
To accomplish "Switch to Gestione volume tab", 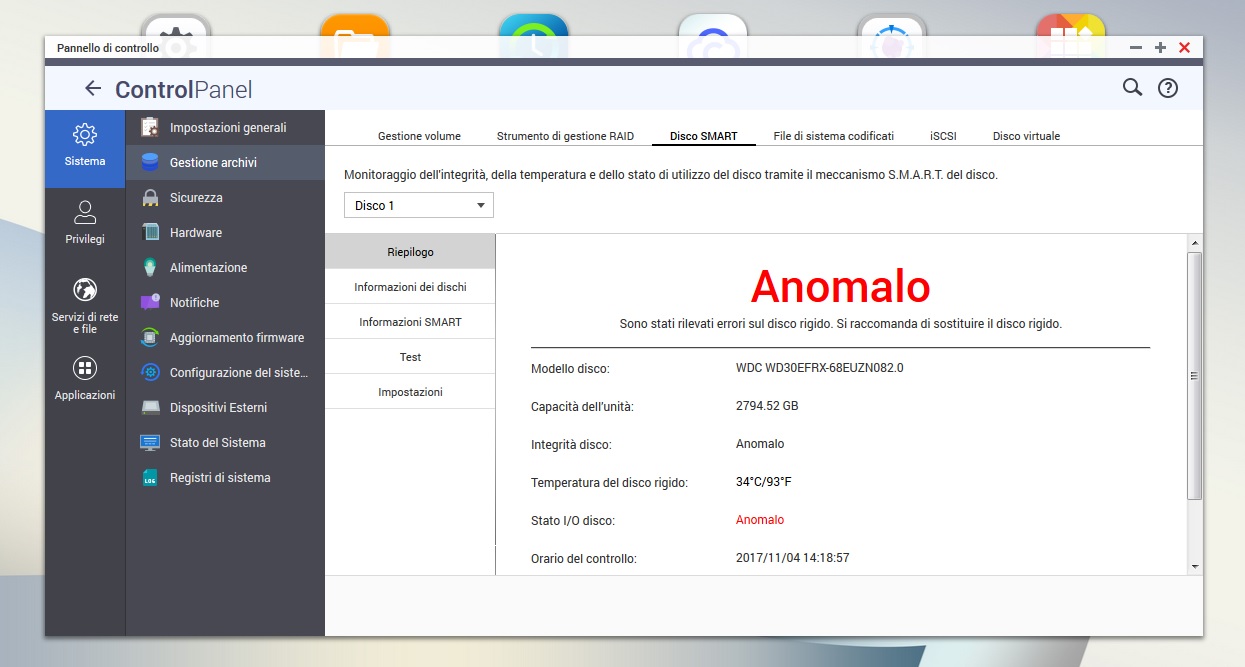I will click(x=419, y=136).
